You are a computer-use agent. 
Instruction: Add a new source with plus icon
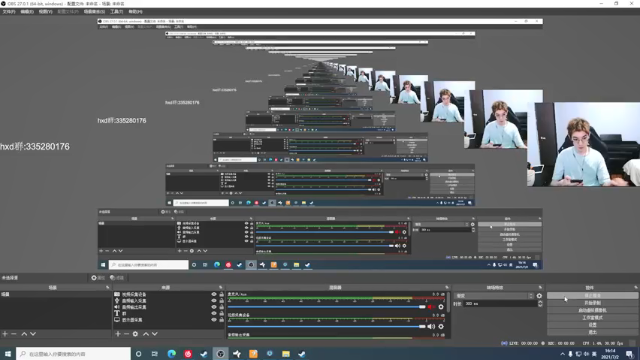click(118, 334)
